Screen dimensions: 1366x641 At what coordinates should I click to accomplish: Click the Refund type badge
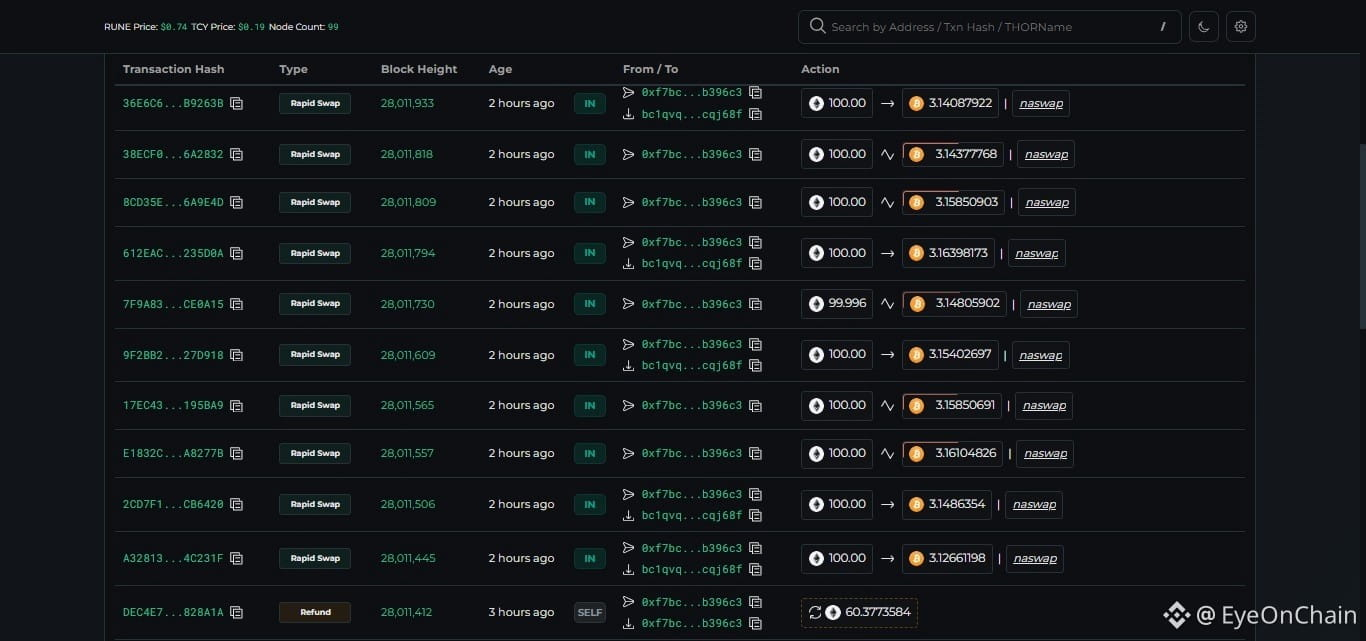click(x=315, y=612)
